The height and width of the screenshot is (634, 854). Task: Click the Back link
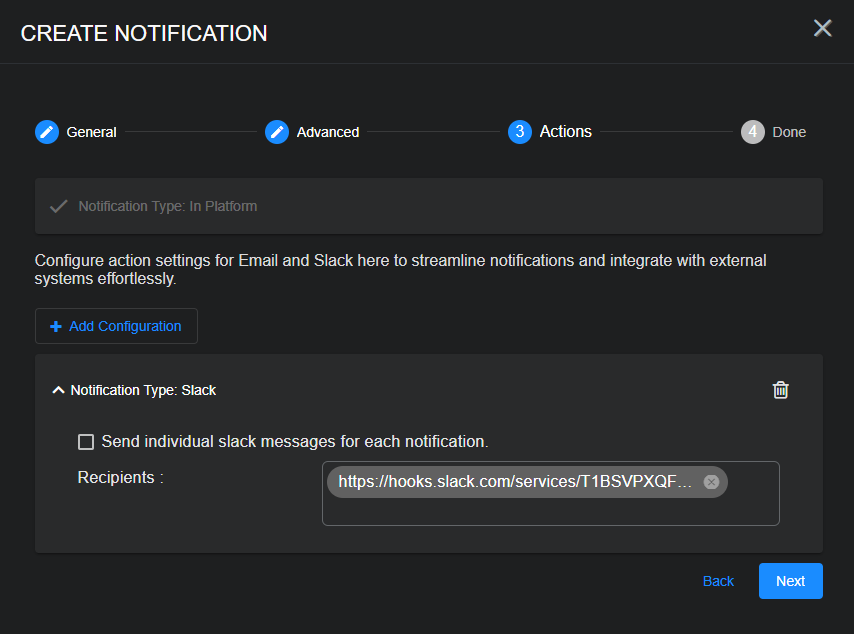[718, 581]
